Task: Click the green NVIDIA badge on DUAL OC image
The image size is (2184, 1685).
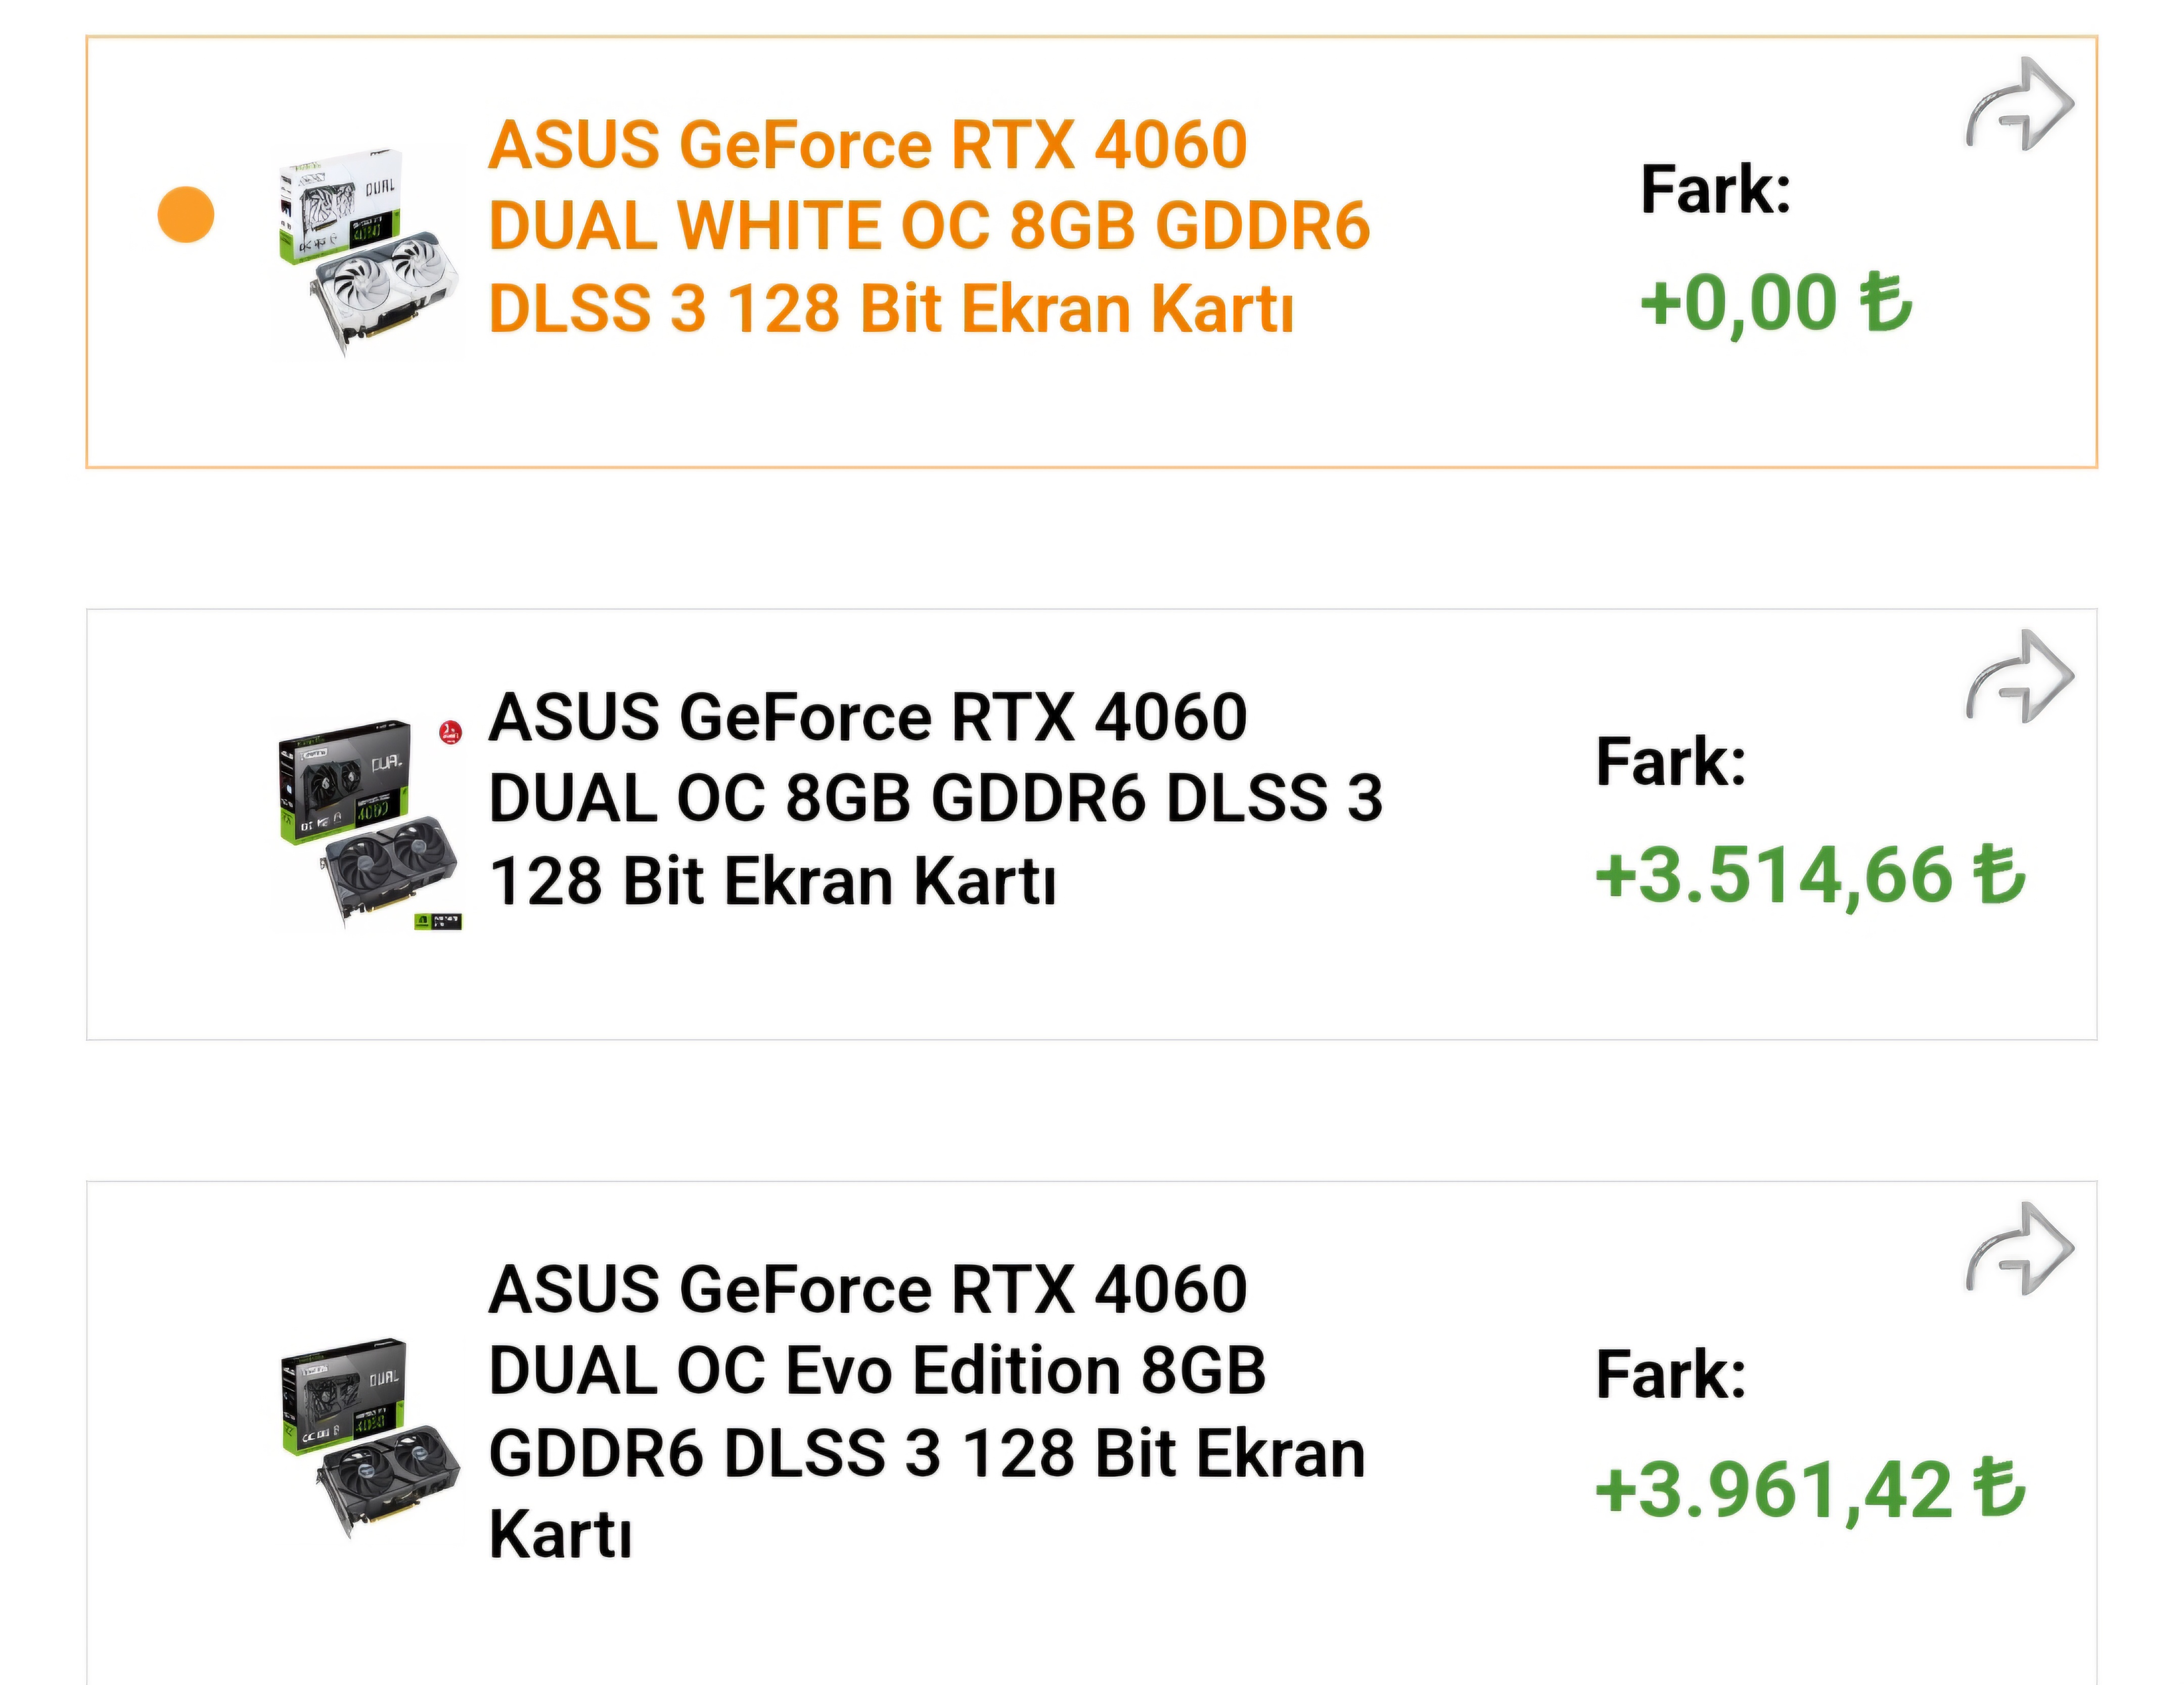Action: (438, 921)
